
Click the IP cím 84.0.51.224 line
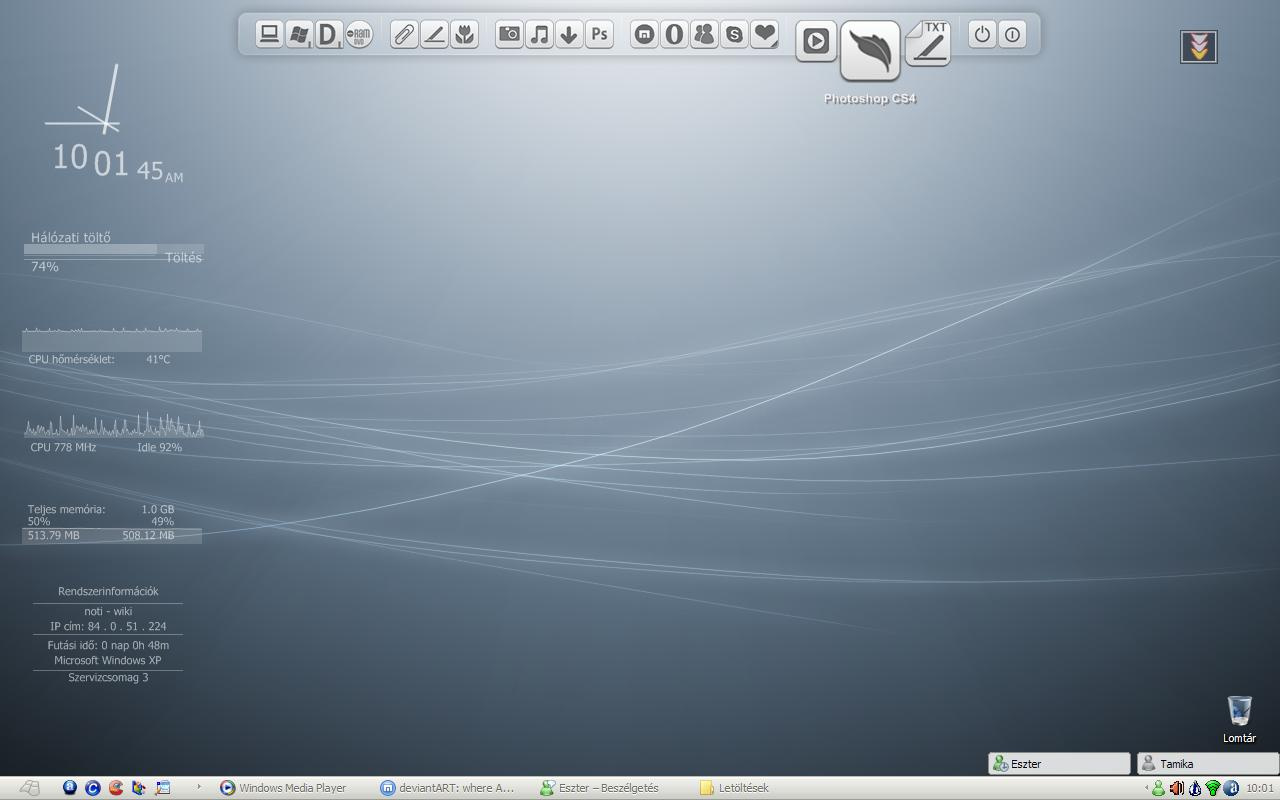coord(108,626)
